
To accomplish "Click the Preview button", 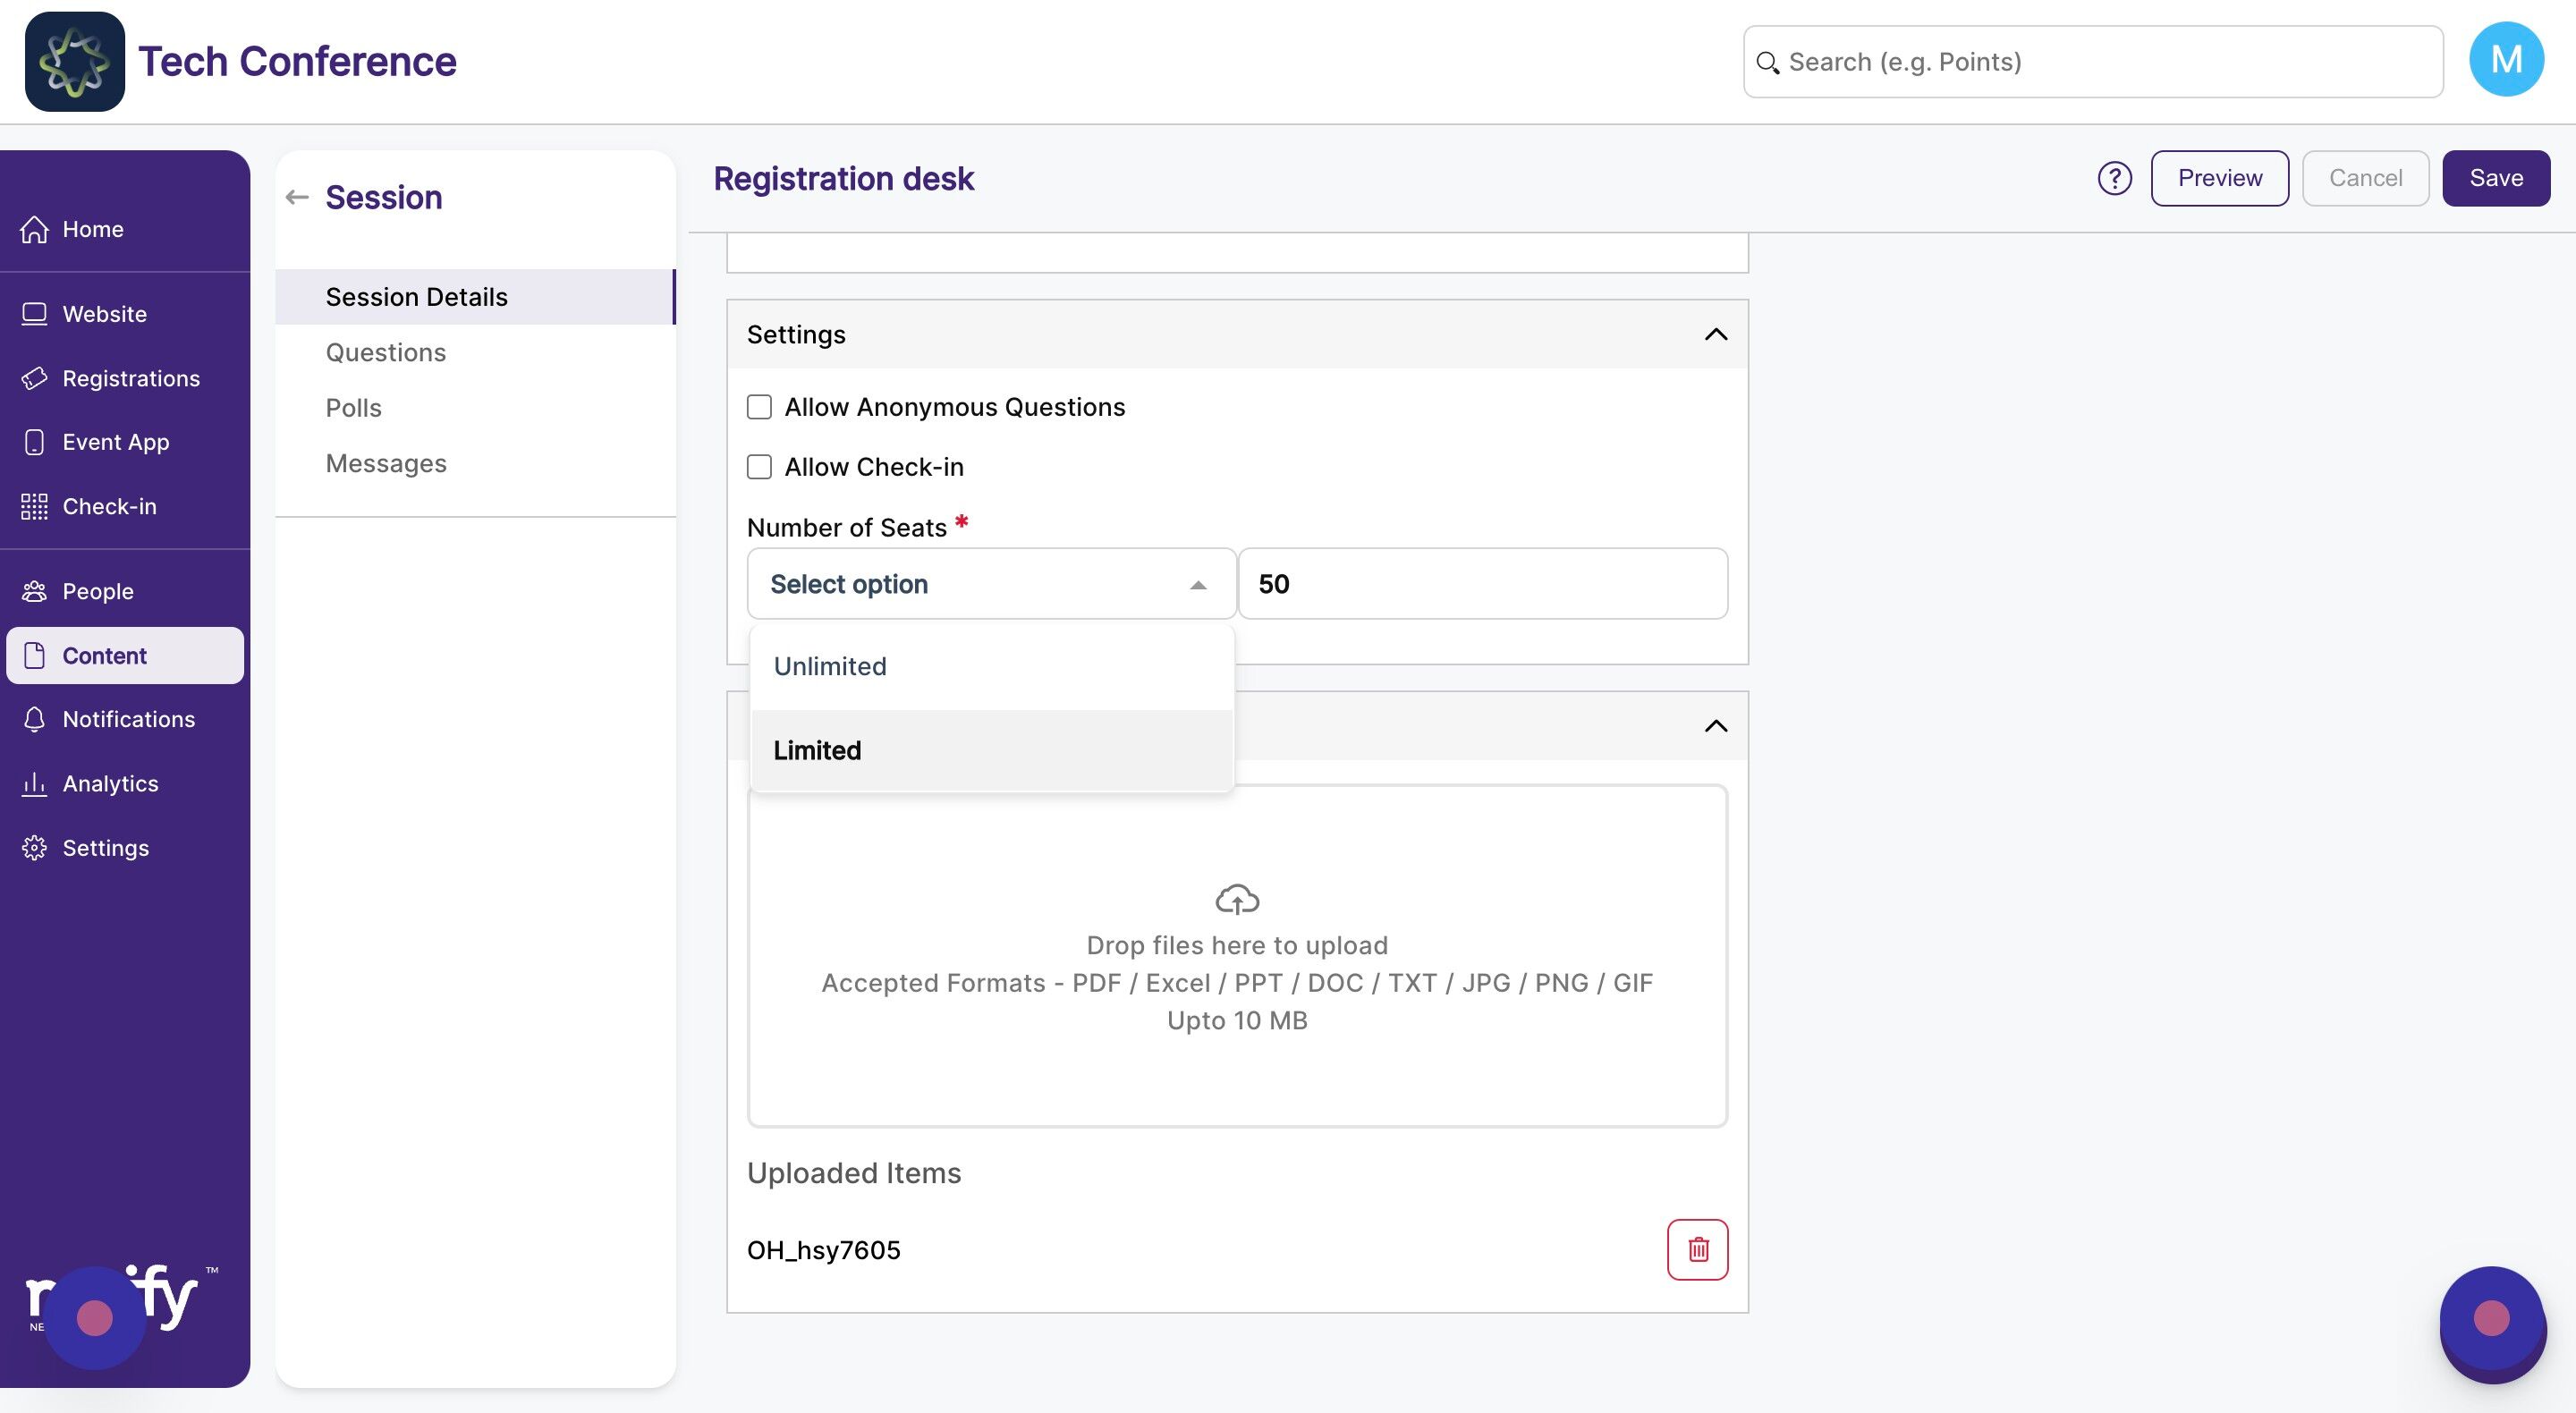I will click(2219, 178).
